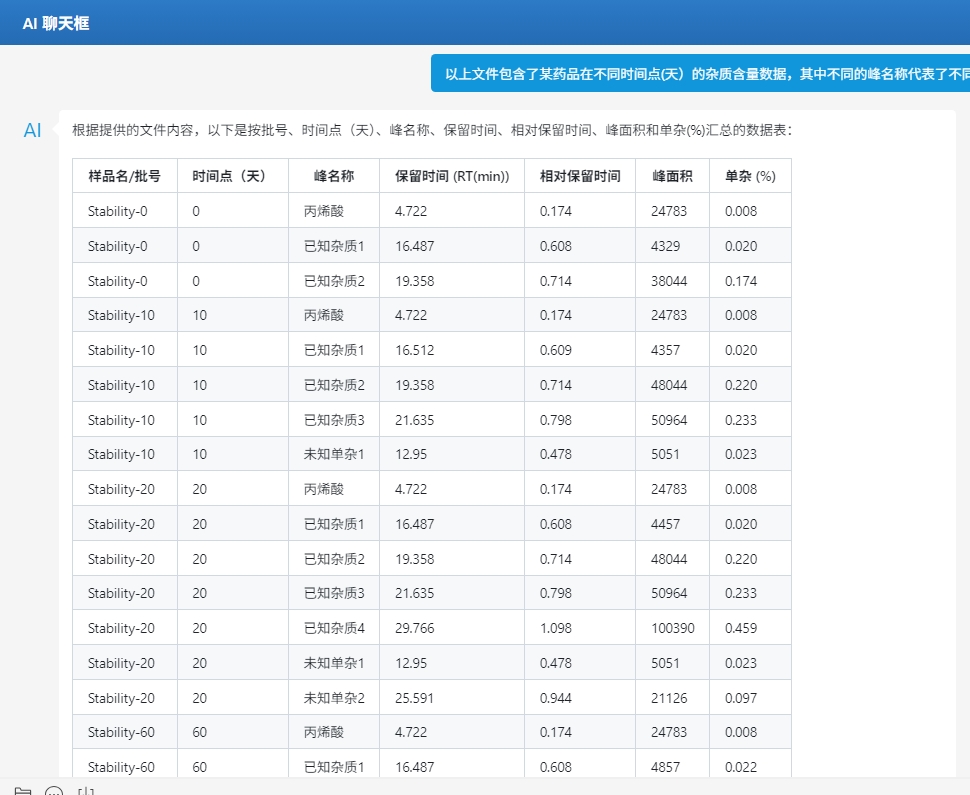The image size is (970, 795).
Task: Click the '已知杂质4' peak name cell
Action: point(334,628)
